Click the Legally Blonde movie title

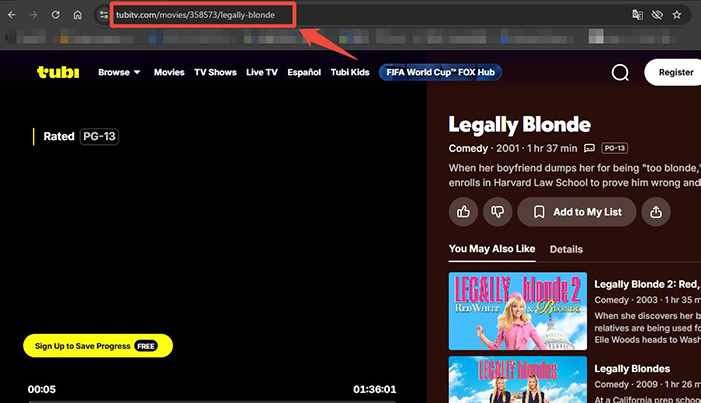click(x=519, y=124)
